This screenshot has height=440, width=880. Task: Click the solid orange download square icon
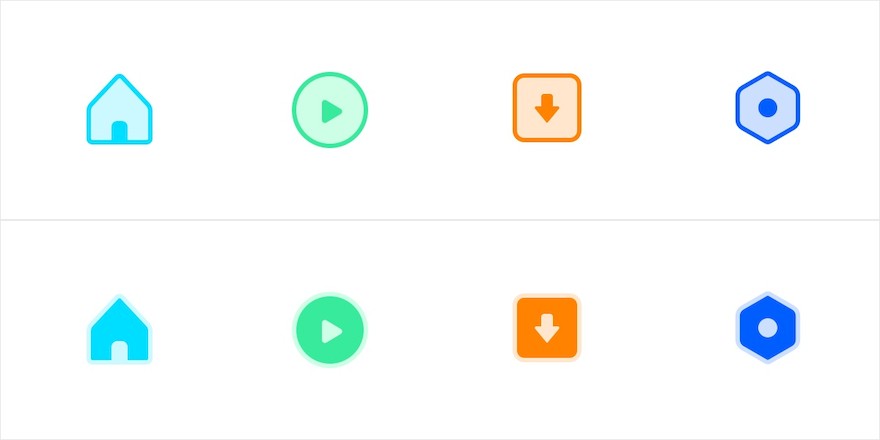tap(547, 328)
